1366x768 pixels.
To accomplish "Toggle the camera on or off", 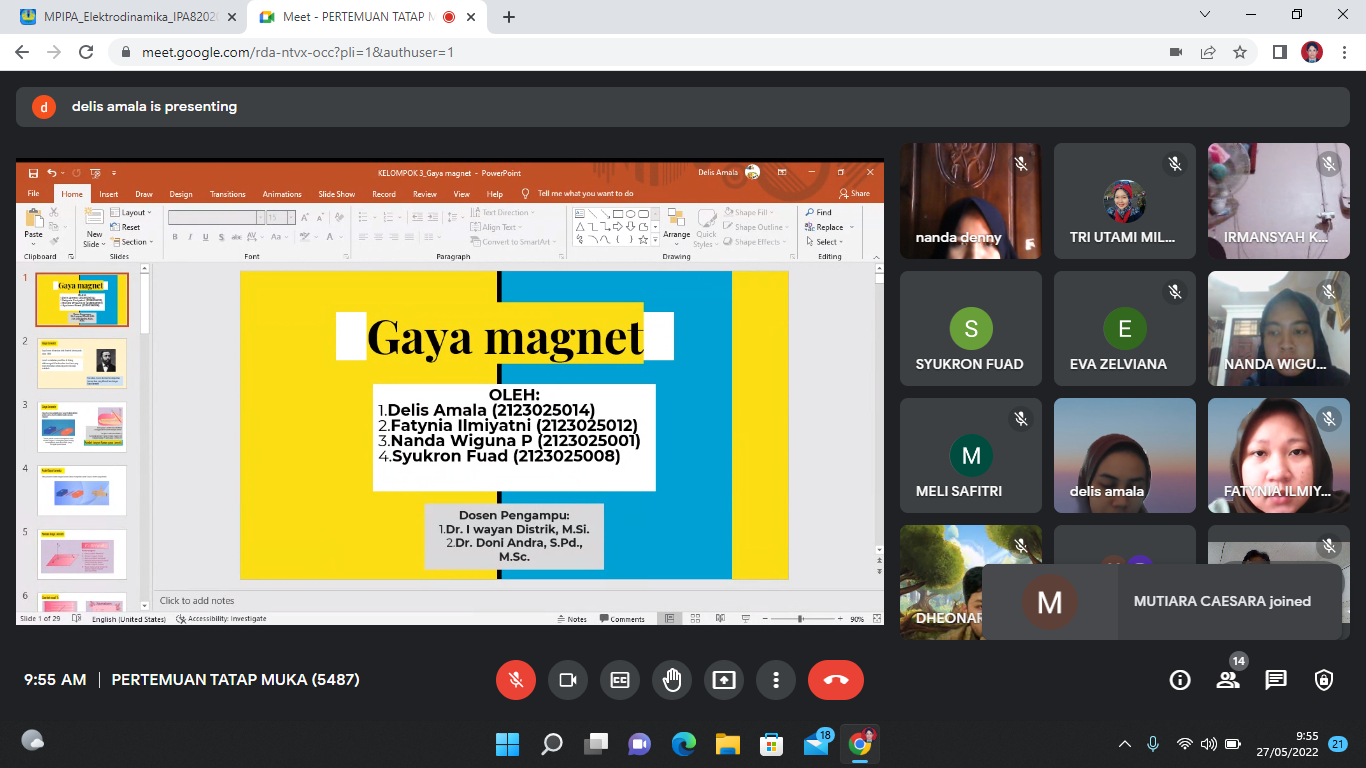I will click(x=568, y=680).
